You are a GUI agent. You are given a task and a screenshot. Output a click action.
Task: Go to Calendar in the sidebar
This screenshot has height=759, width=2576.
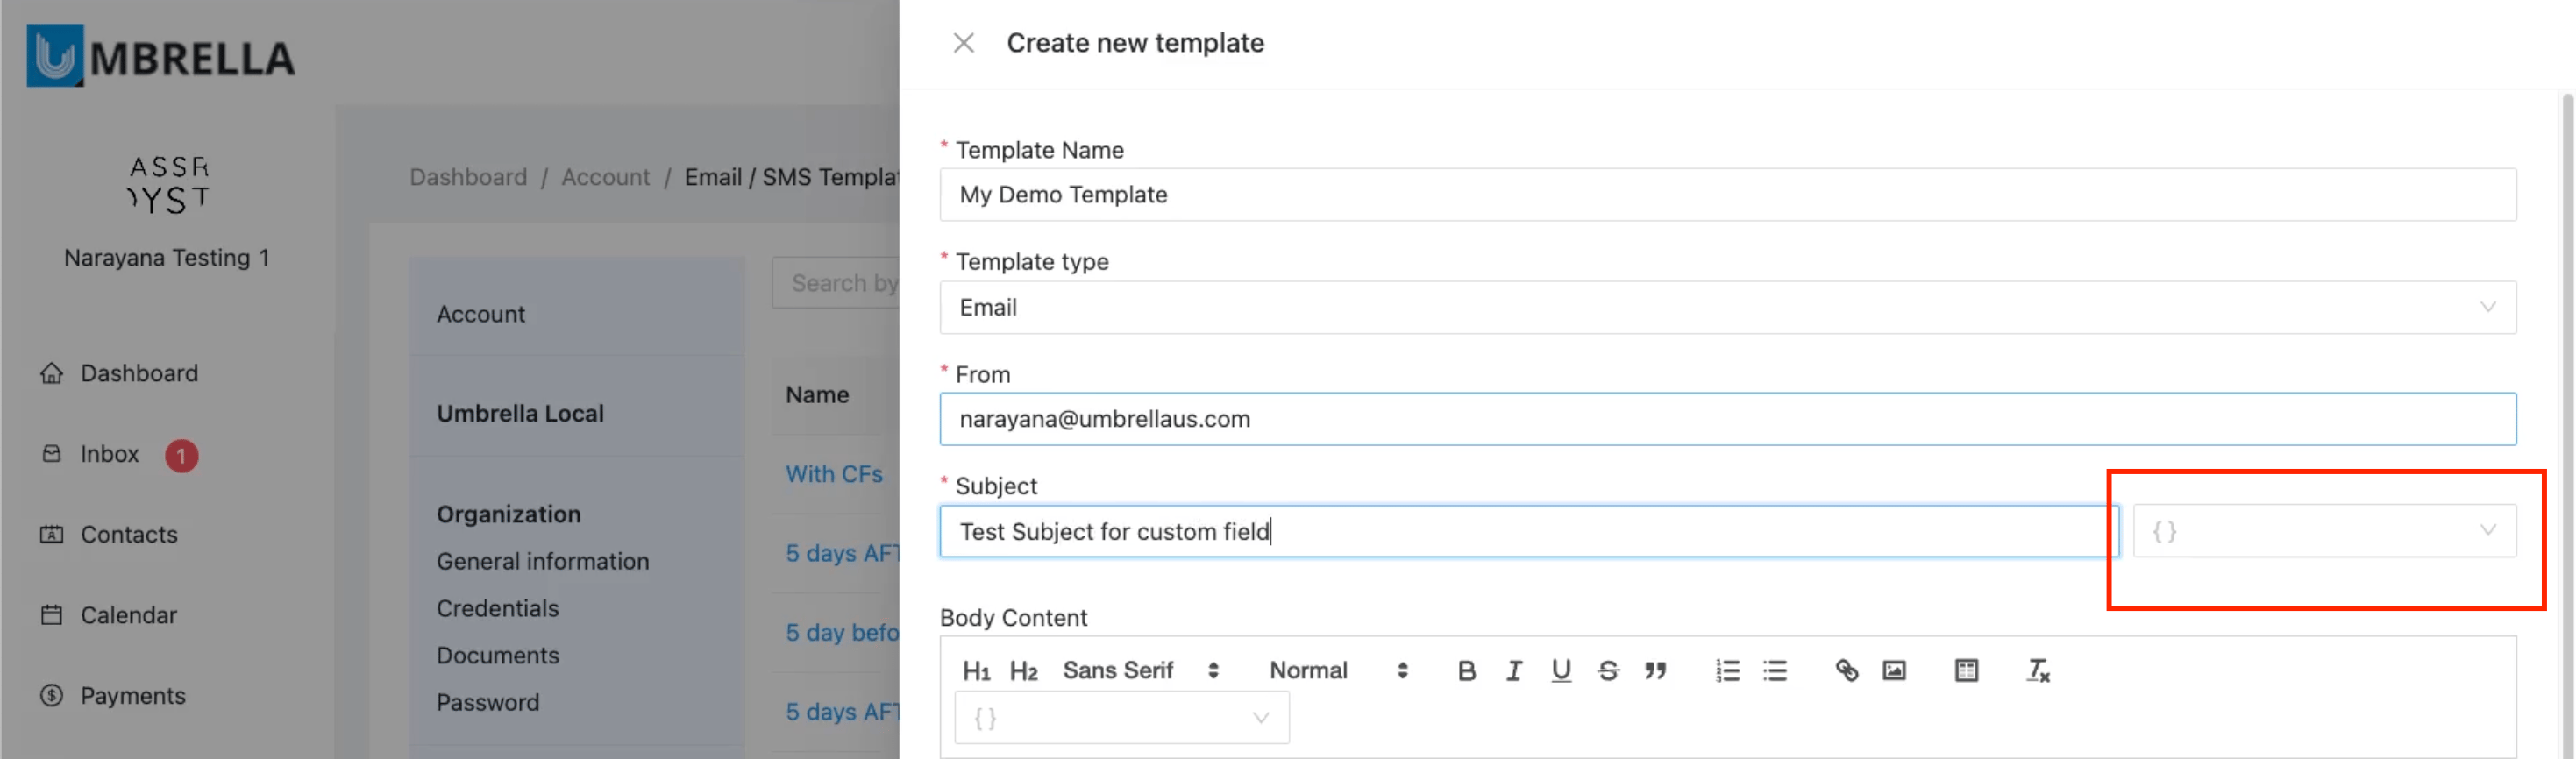(128, 615)
